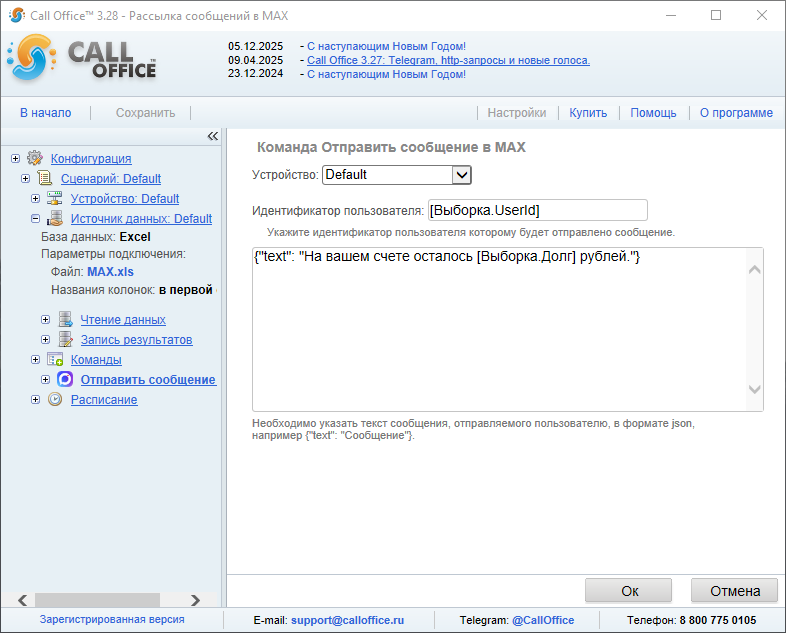The width and height of the screenshot is (786, 633).
Task: Click the Команды icon in tree
Action: (55, 359)
